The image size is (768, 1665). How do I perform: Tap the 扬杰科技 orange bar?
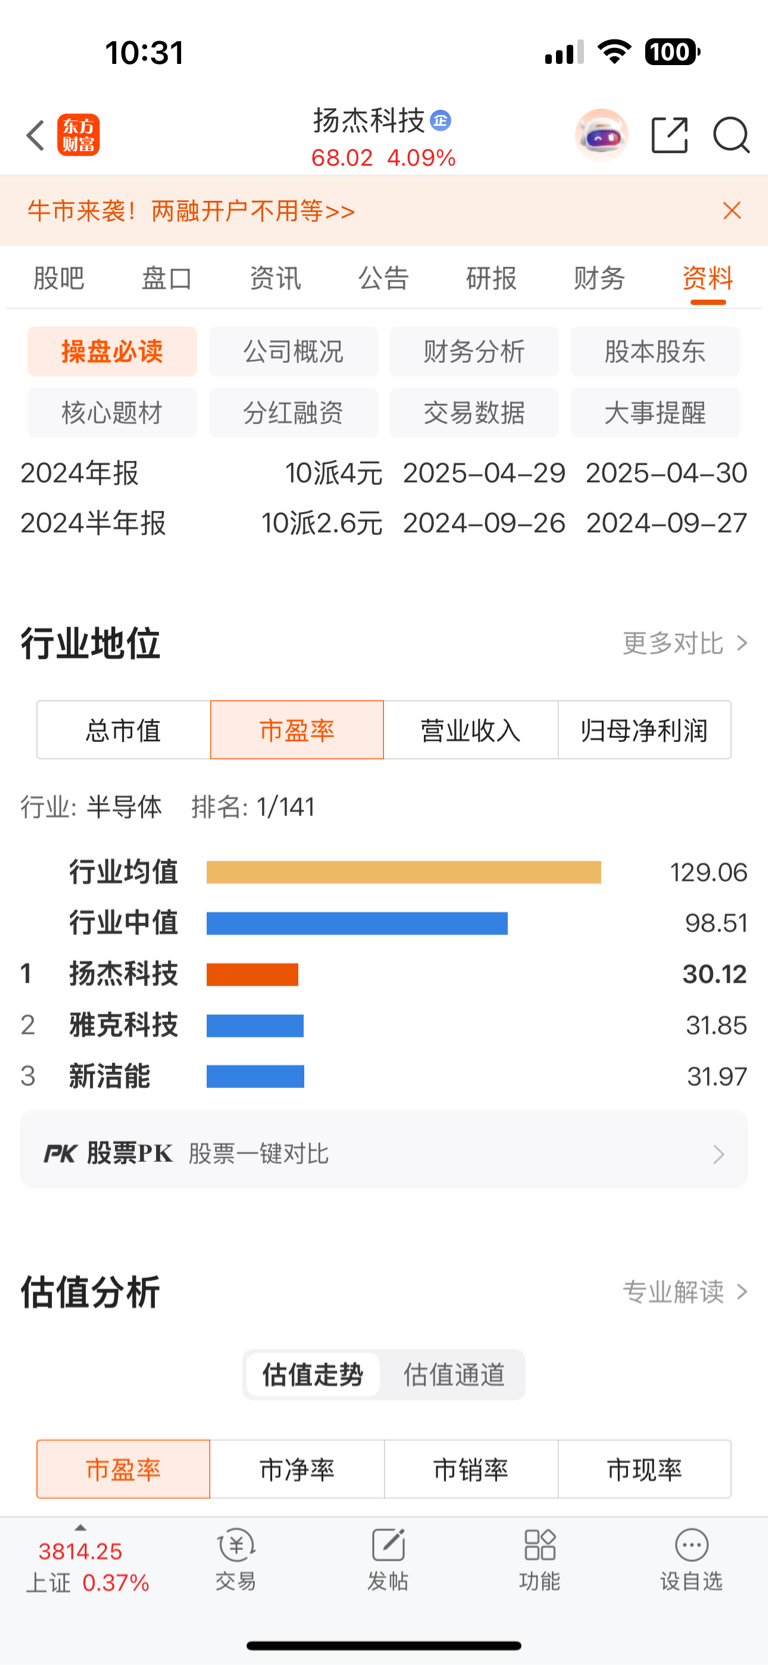pyautogui.click(x=253, y=974)
